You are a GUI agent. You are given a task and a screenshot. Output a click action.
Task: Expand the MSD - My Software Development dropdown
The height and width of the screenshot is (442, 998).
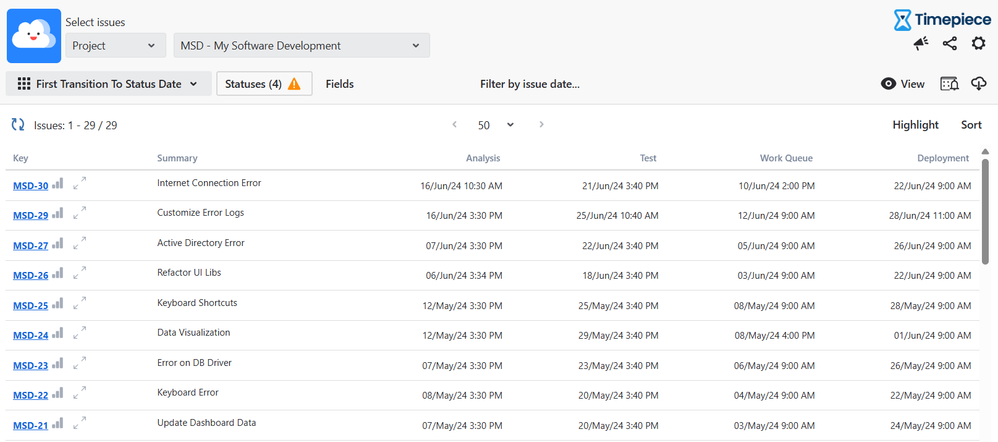point(301,45)
